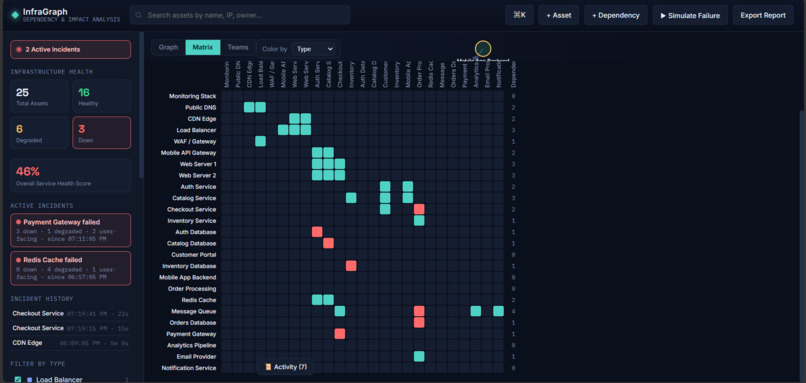
Task: Select Checkout Service 07:19:41 PM history entry
Action: coord(70,314)
